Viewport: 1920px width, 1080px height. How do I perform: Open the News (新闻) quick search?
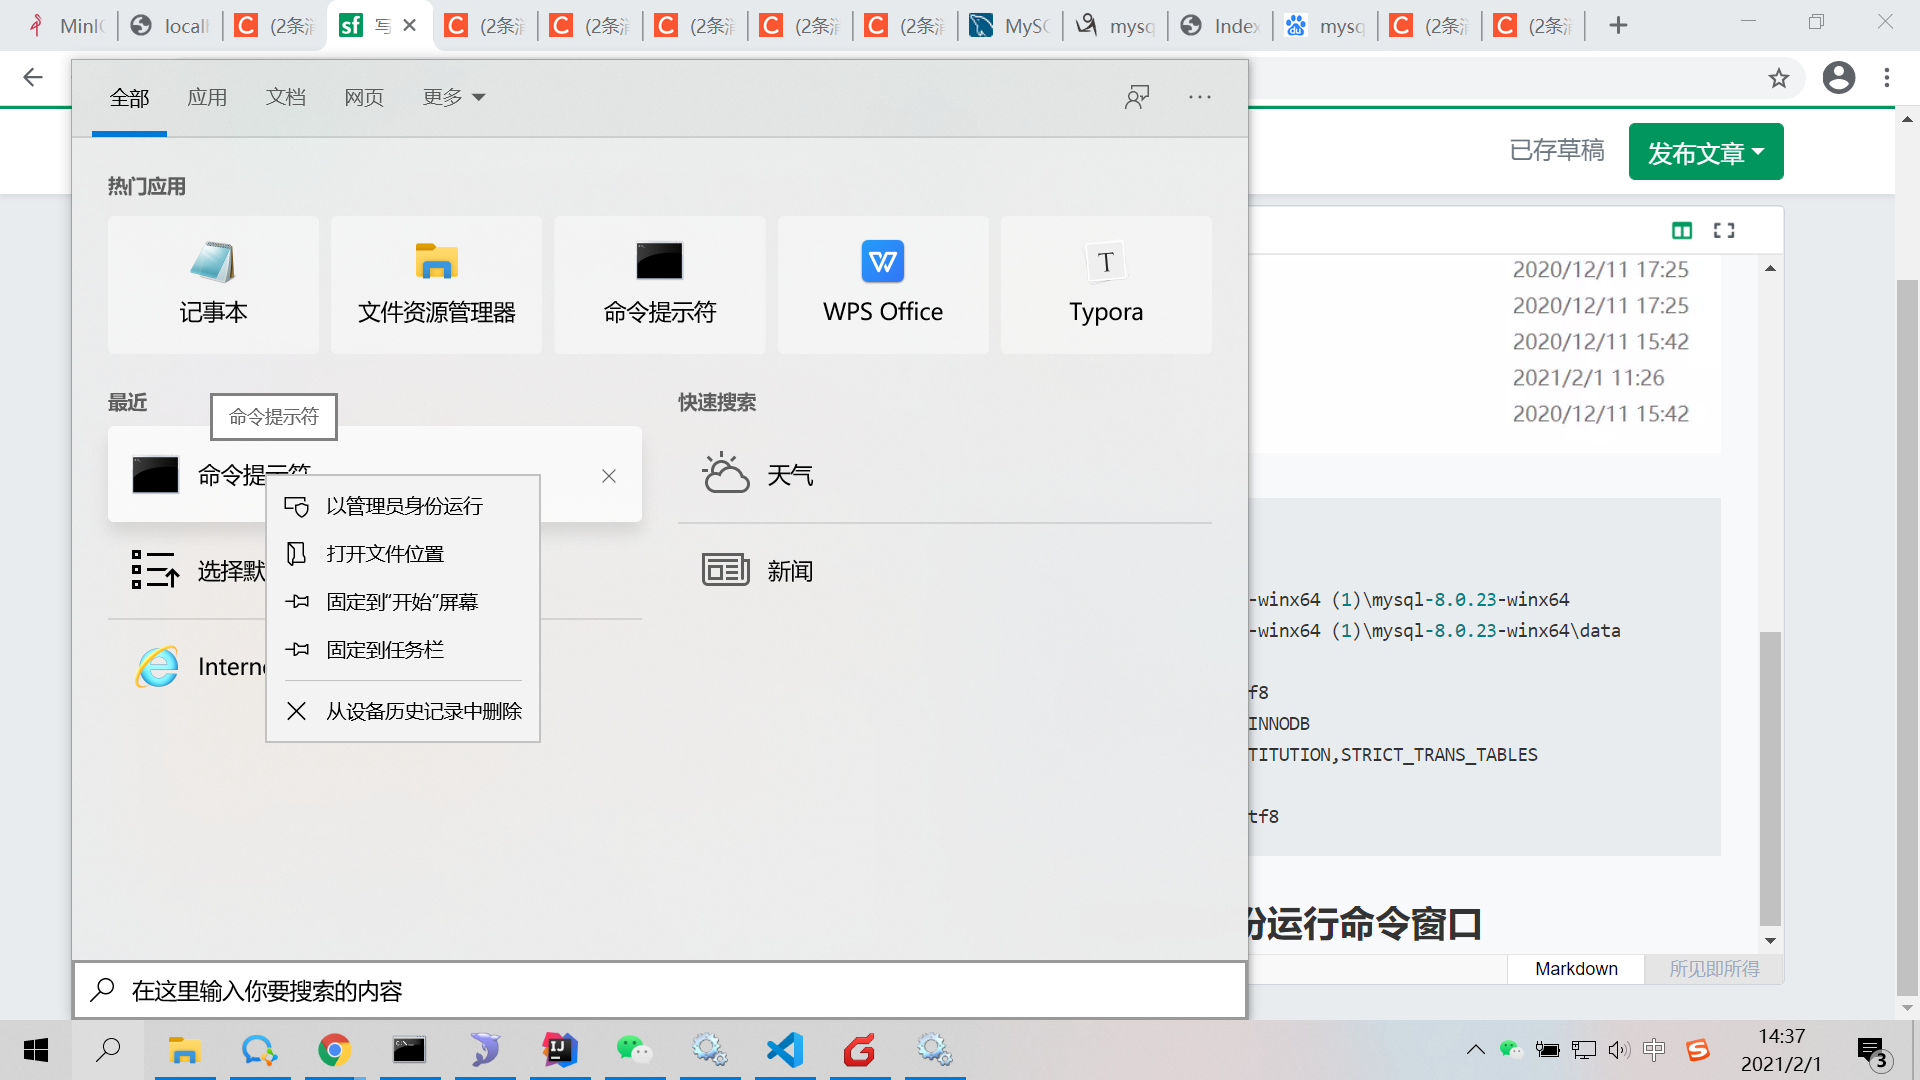click(x=790, y=571)
